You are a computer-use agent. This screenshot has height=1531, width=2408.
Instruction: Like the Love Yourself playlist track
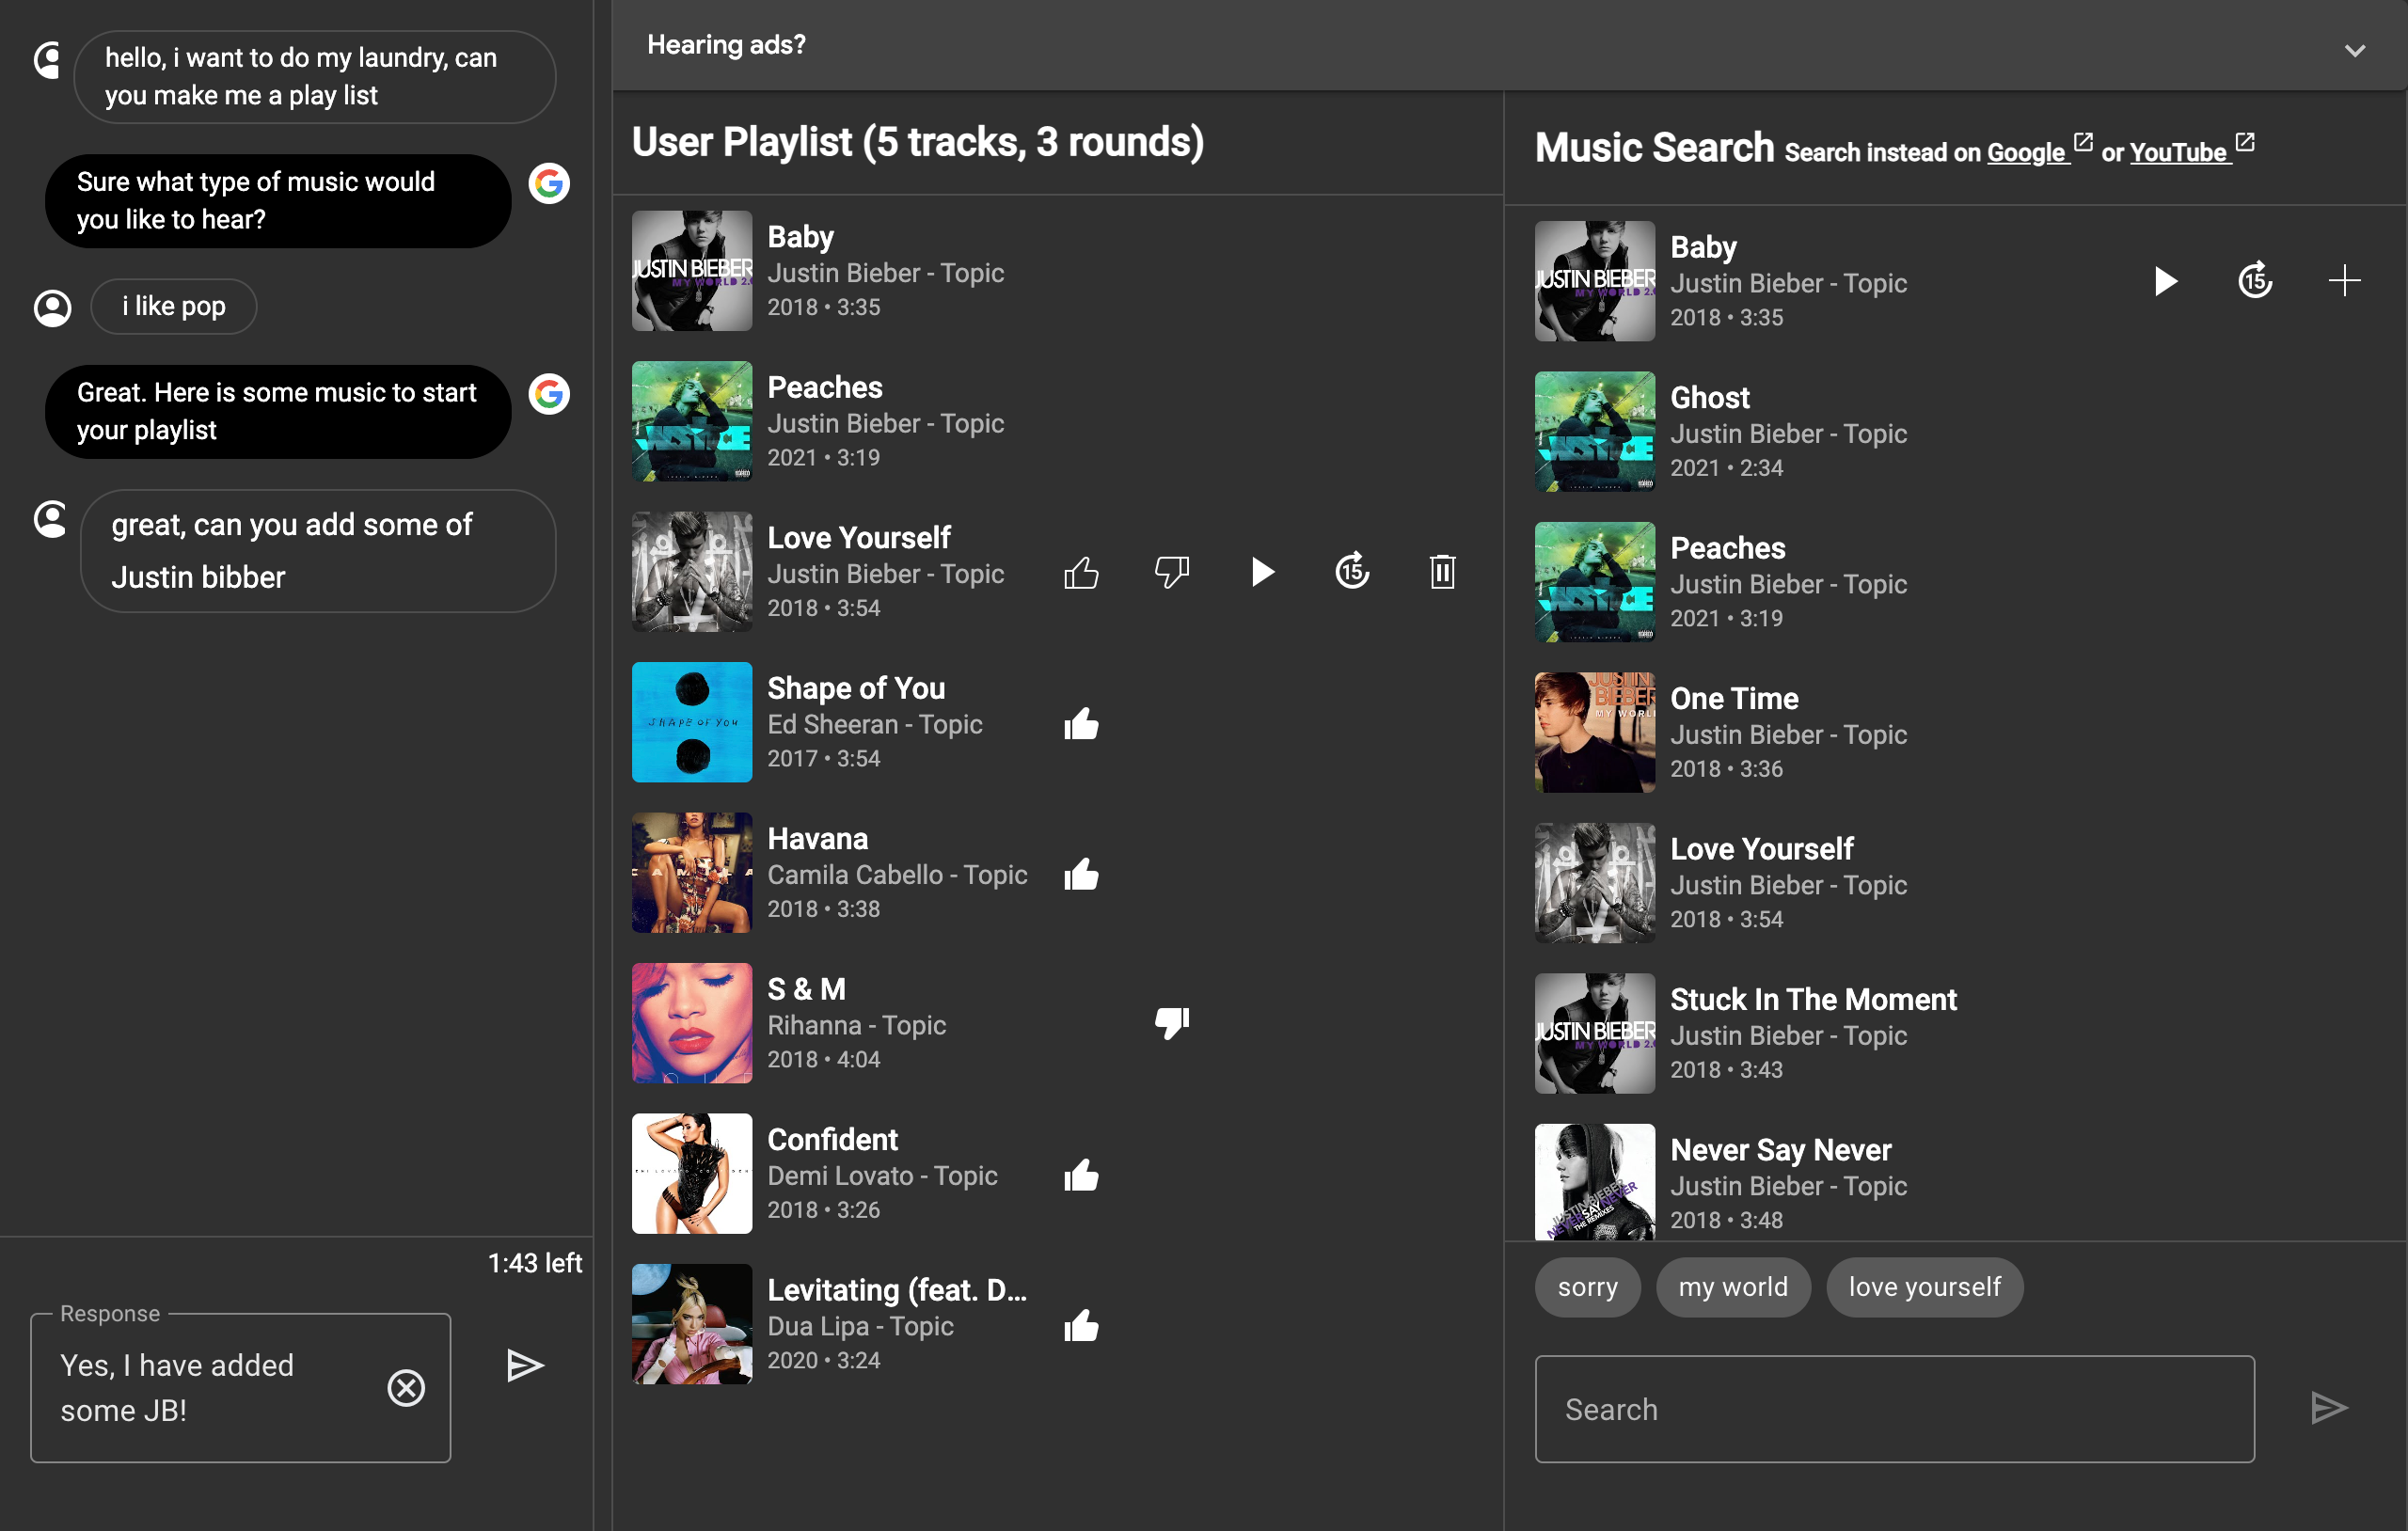click(x=1081, y=572)
